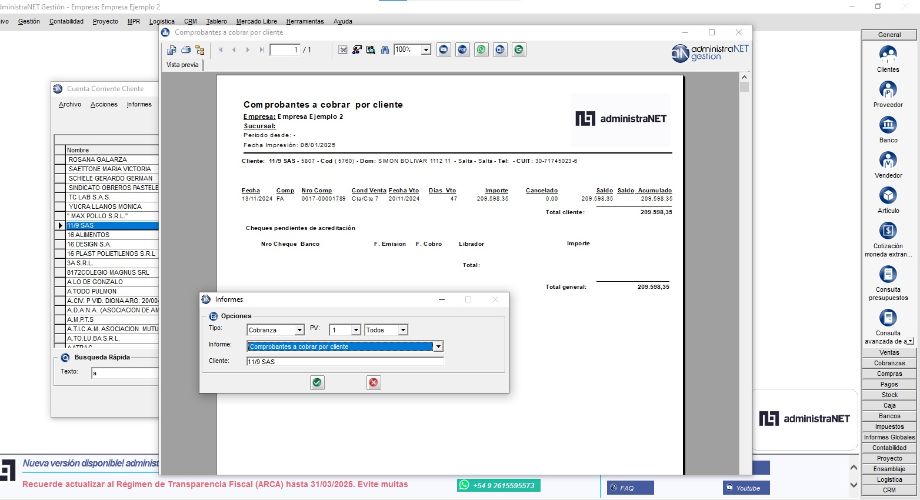
Task: Click the stop loading icon in report toolbar
Action: tap(343, 50)
